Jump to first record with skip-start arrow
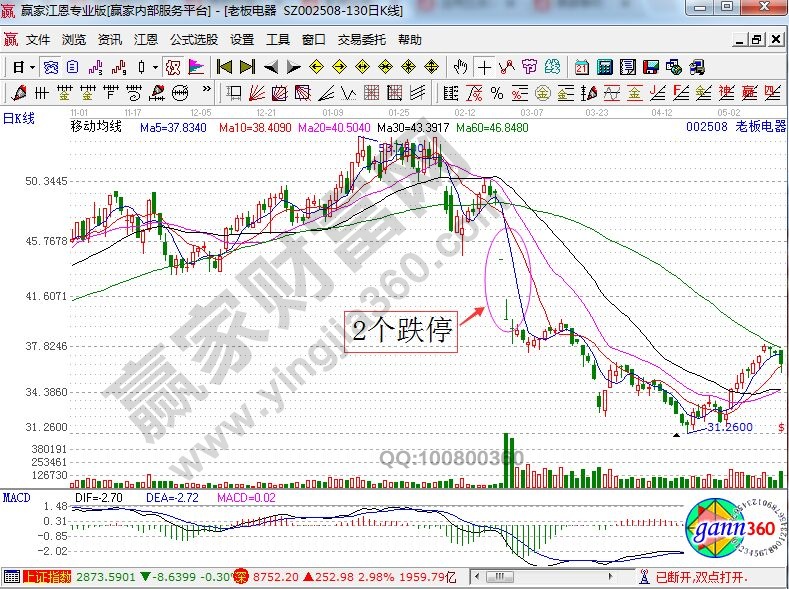 tap(224, 67)
